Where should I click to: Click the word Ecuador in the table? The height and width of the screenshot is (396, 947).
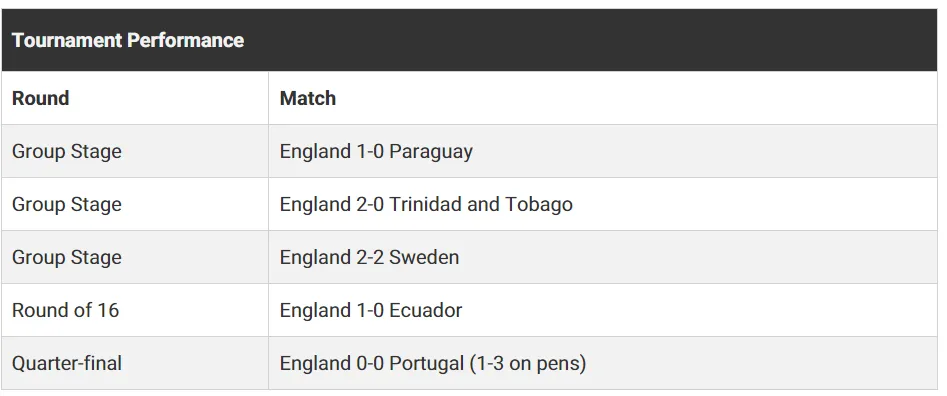click(426, 310)
